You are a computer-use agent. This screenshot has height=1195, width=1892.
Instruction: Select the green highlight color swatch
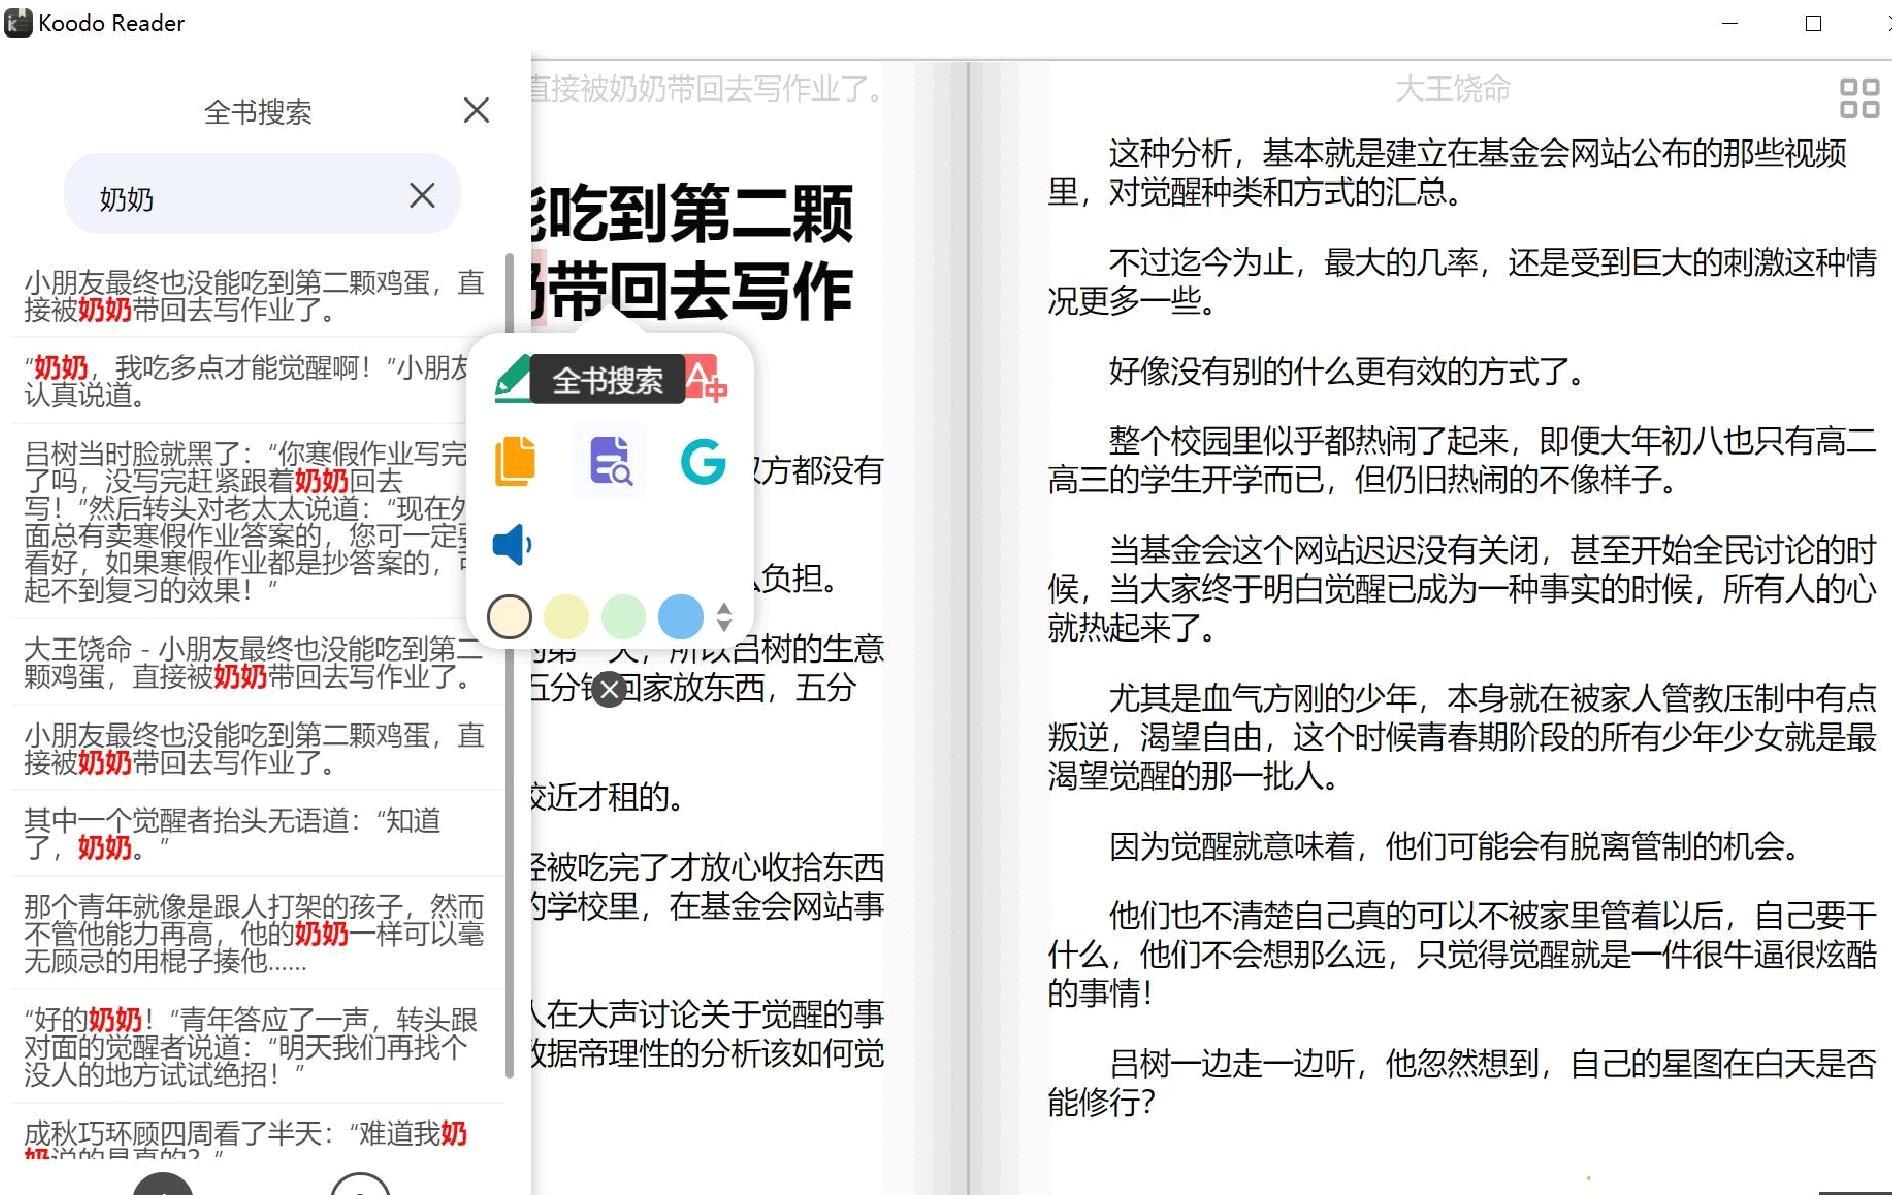[x=623, y=617]
